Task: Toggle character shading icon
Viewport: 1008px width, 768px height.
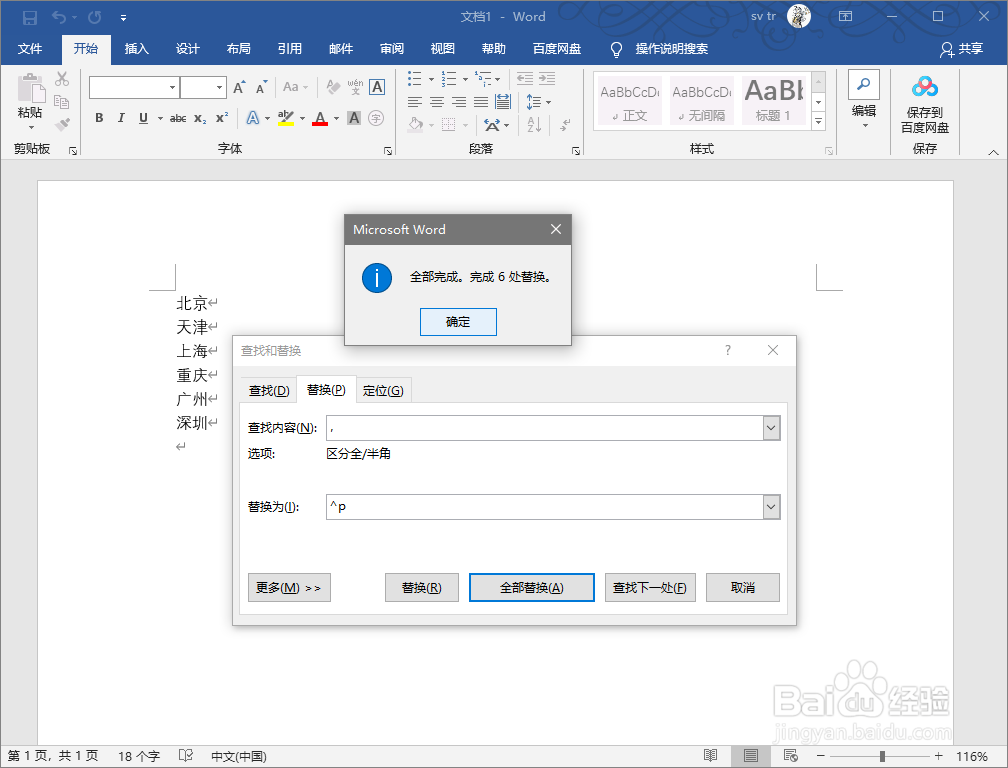Action: tap(354, 118)
